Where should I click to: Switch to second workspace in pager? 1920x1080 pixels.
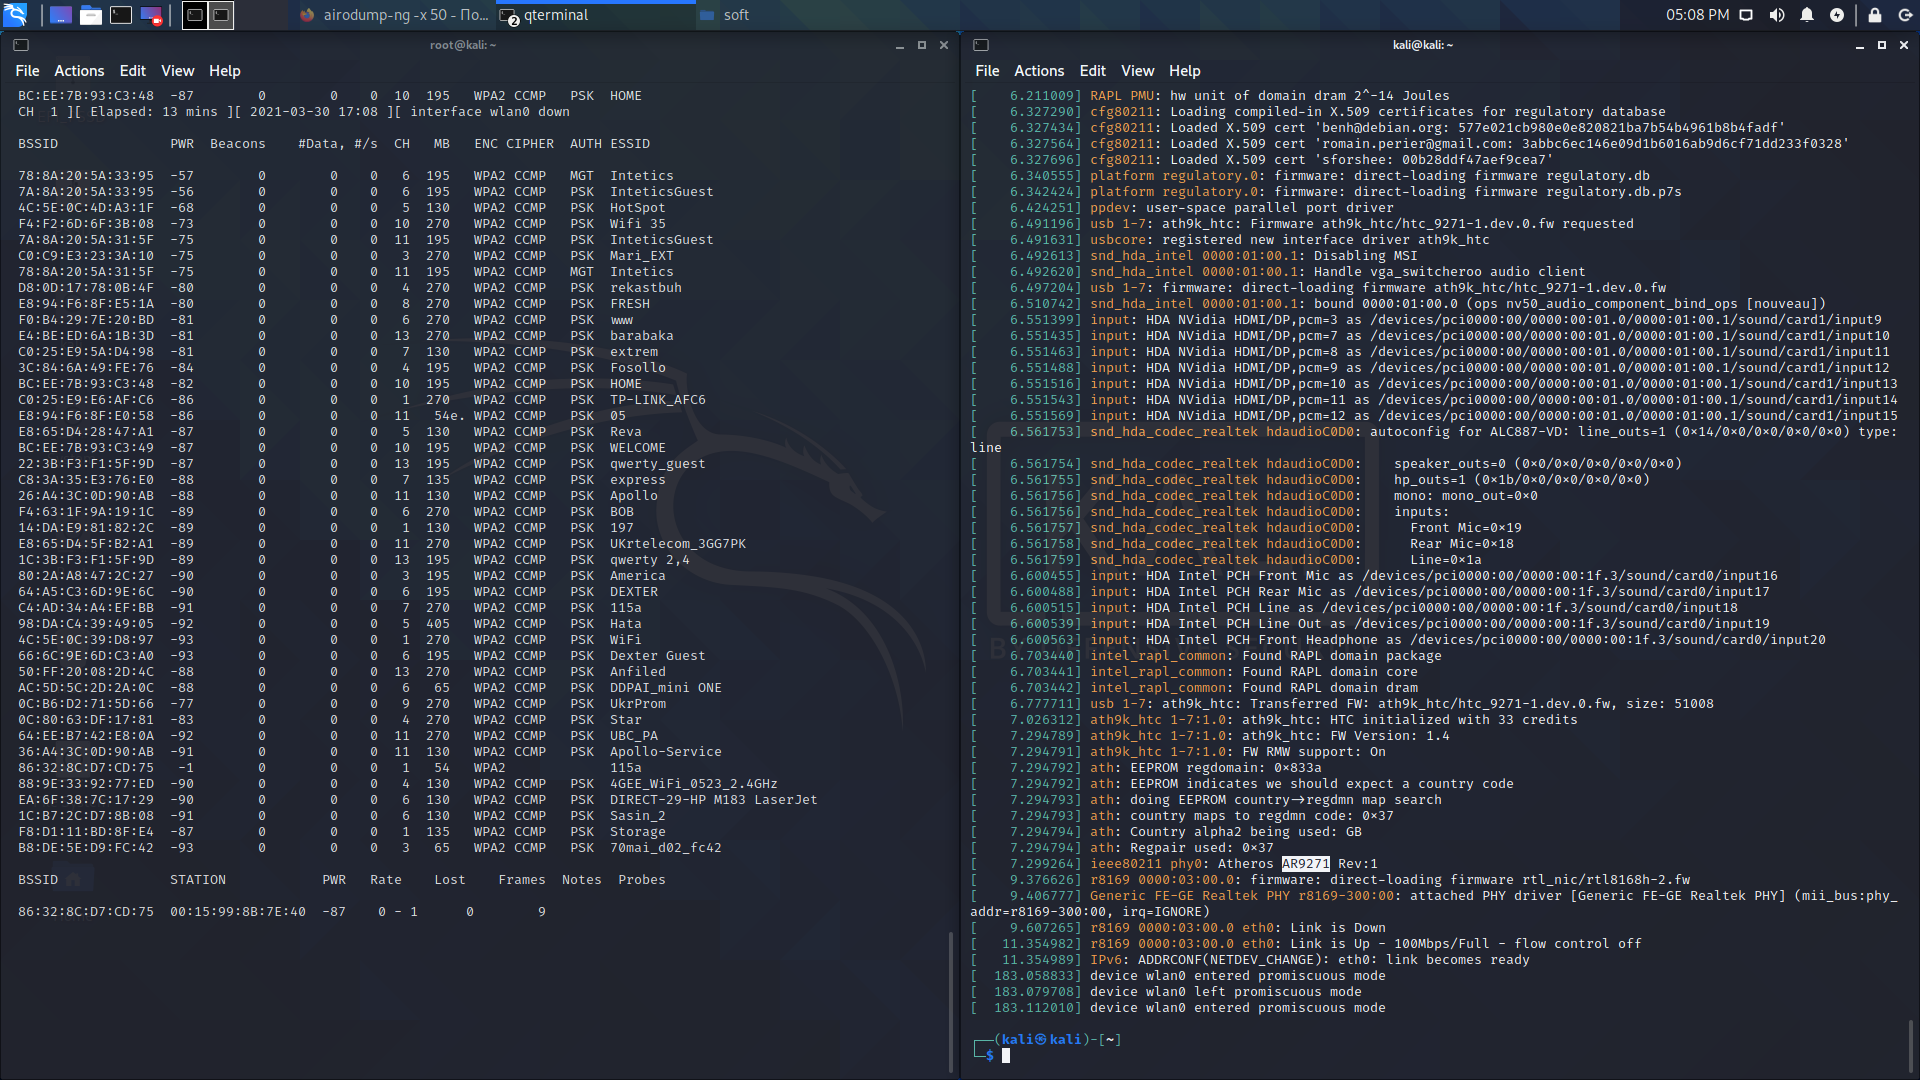[222, 15]
